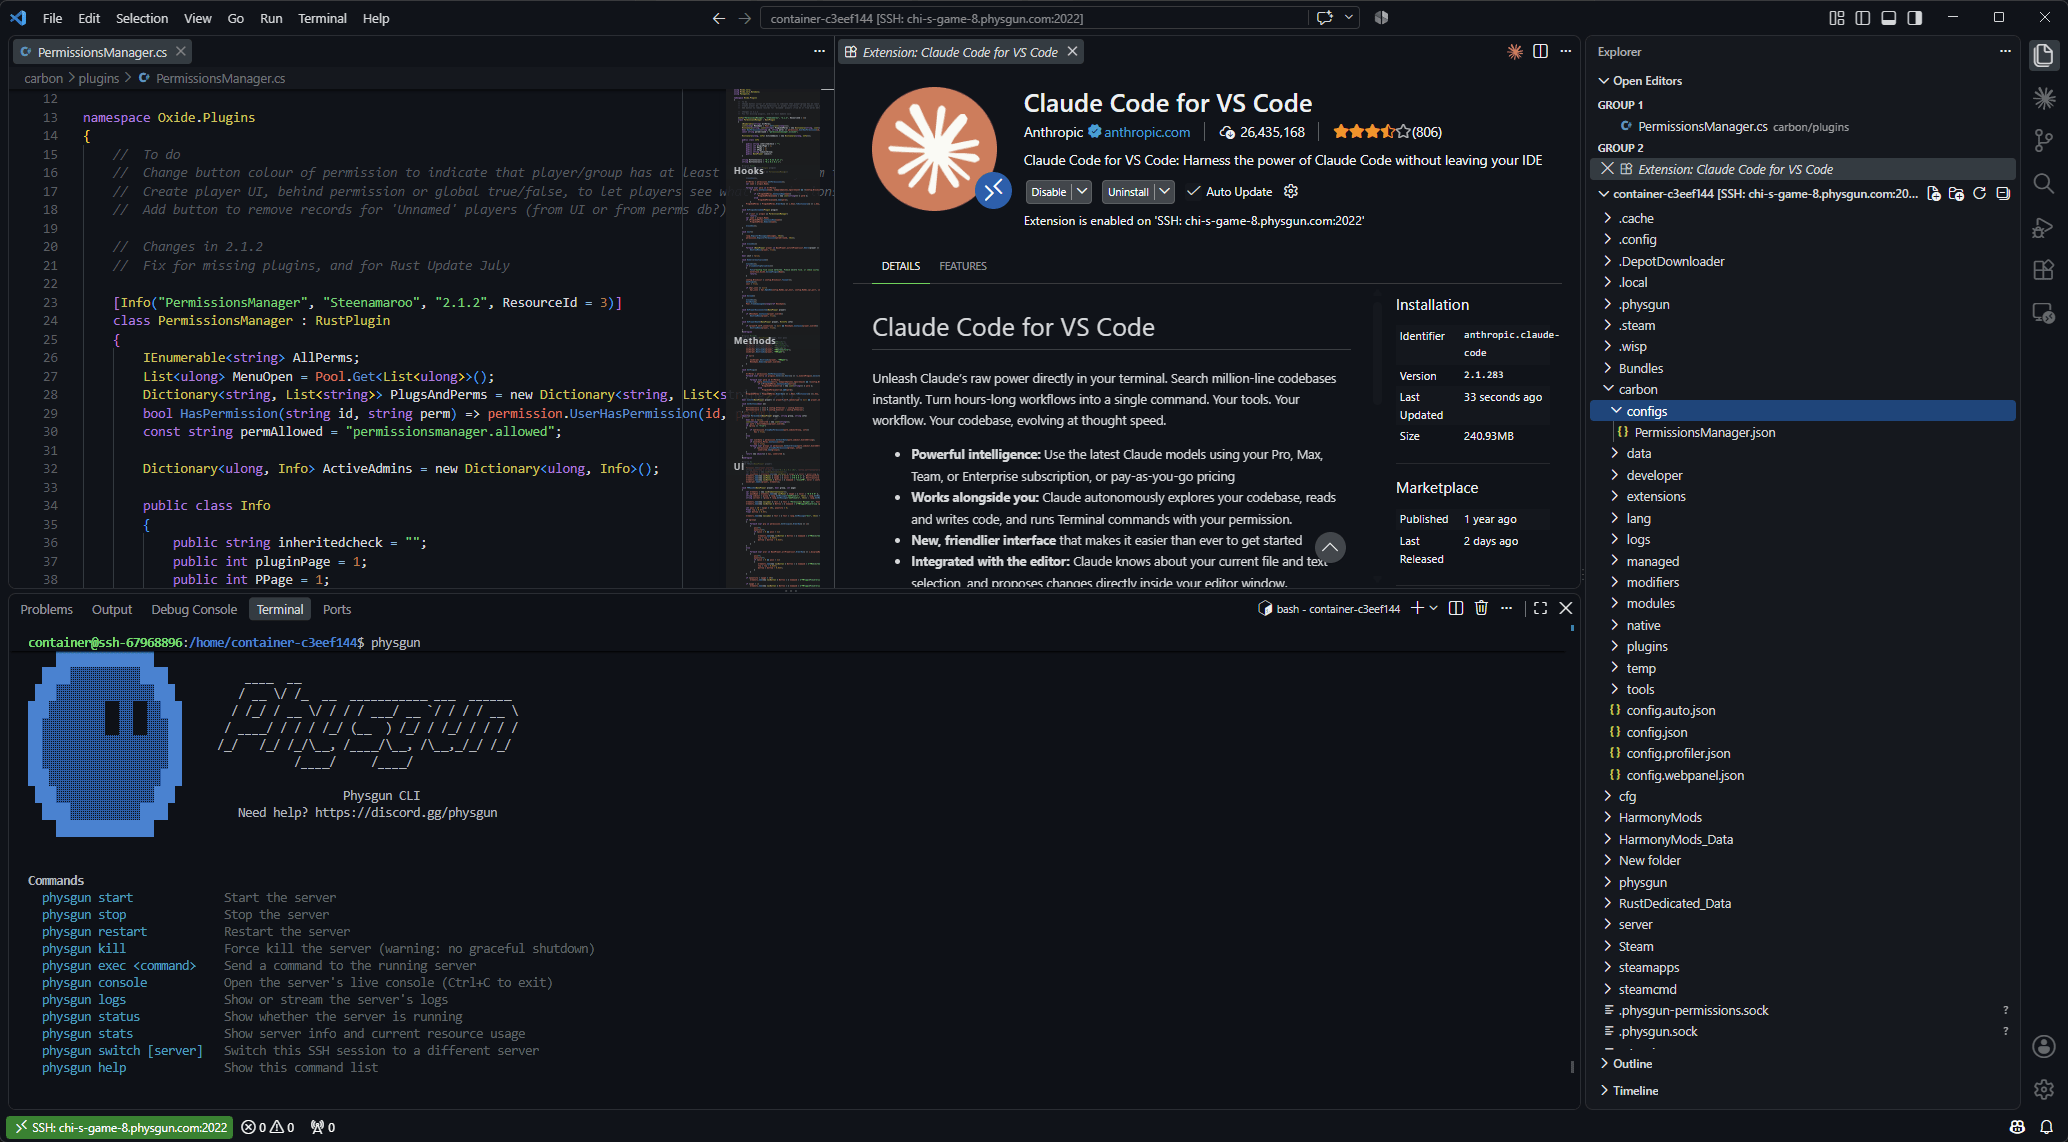Open Extensions view in activity bar

[2043, 270]
